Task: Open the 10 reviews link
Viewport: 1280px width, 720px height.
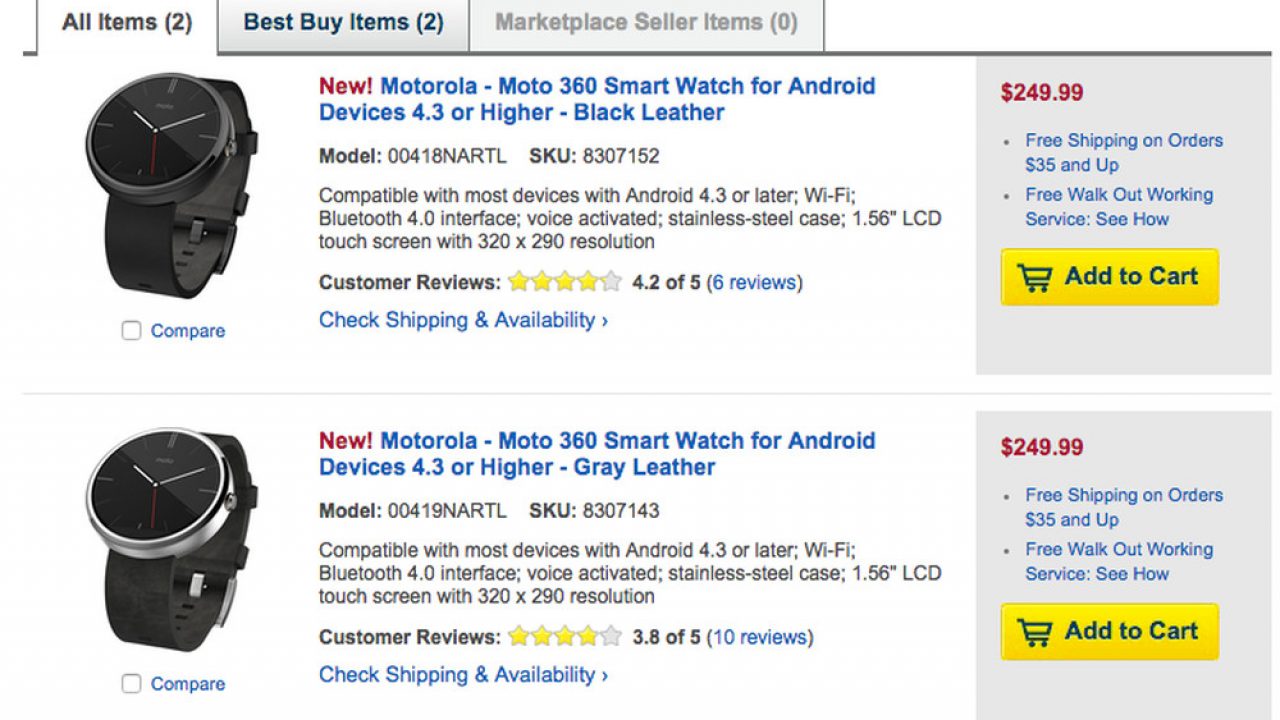Action: coord(760,637)
